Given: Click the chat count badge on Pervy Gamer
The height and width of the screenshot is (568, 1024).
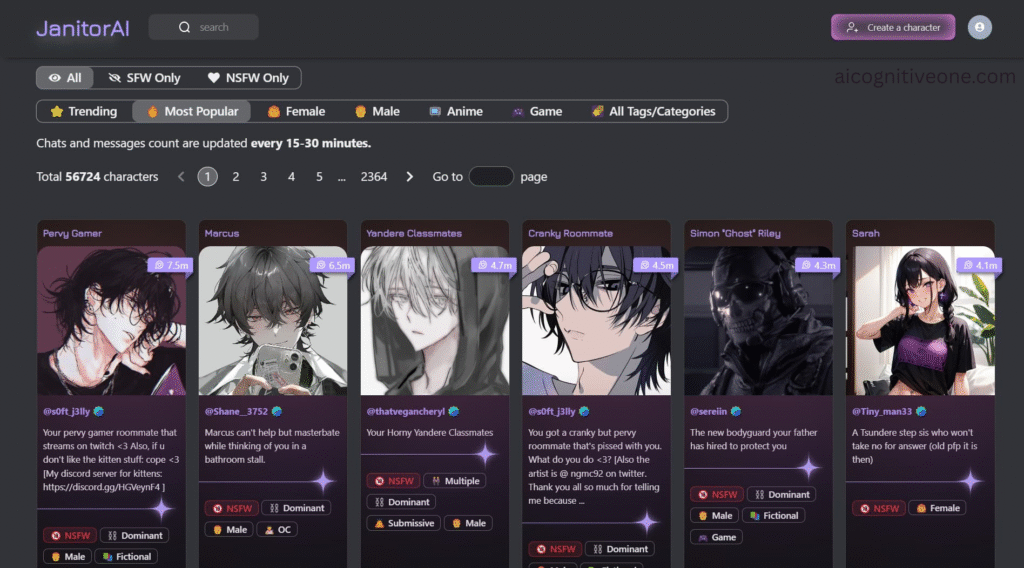Looking at the screenshot, I should click(172, 265).
